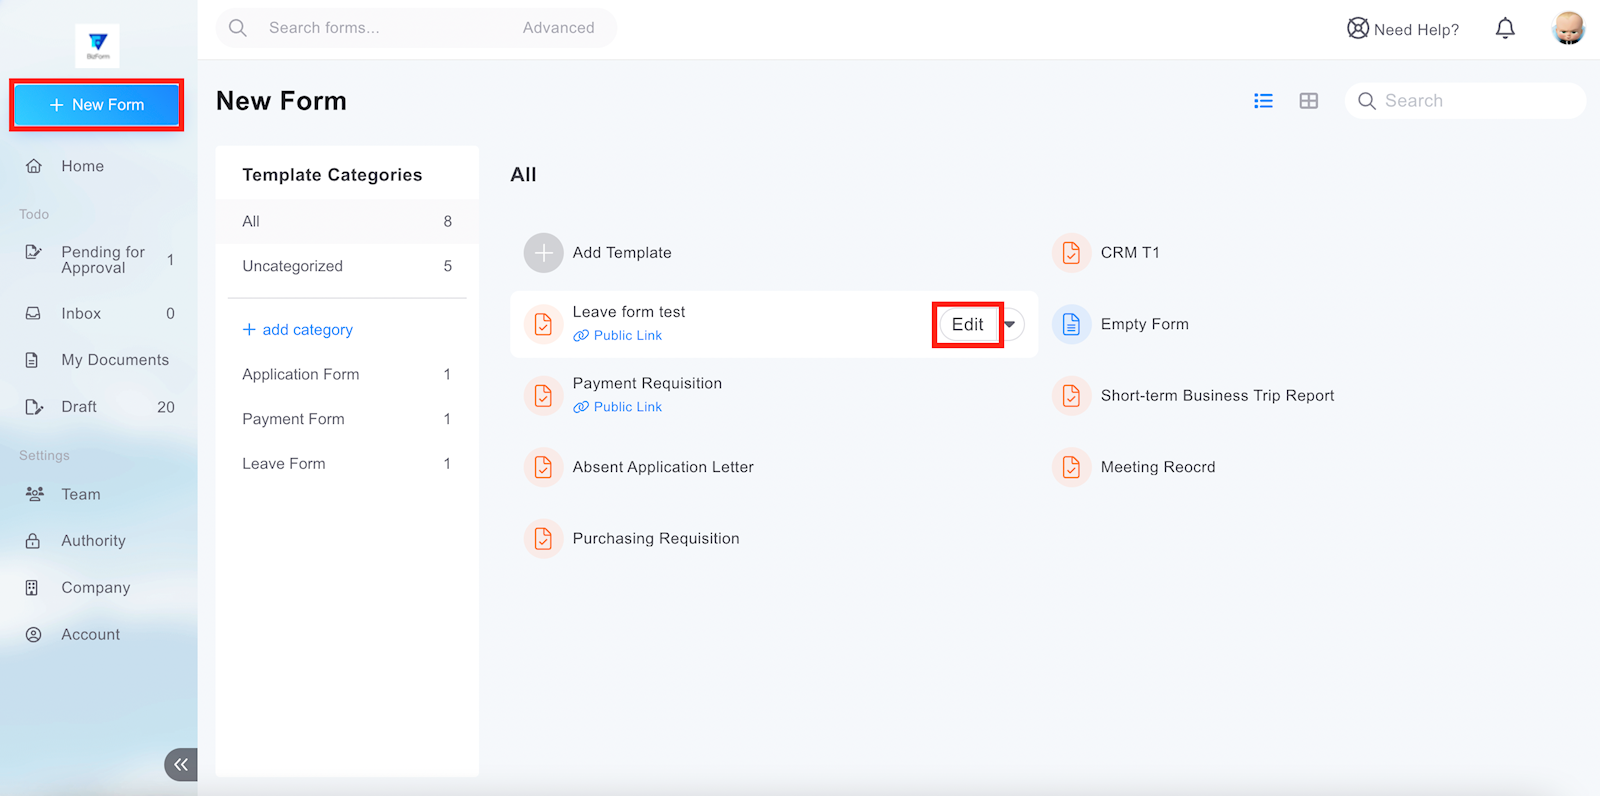Image resolution: width=1600 pixels, height=796 pixels.
Task: Click the Search forms input field
Action: click(x=380, y=28)
